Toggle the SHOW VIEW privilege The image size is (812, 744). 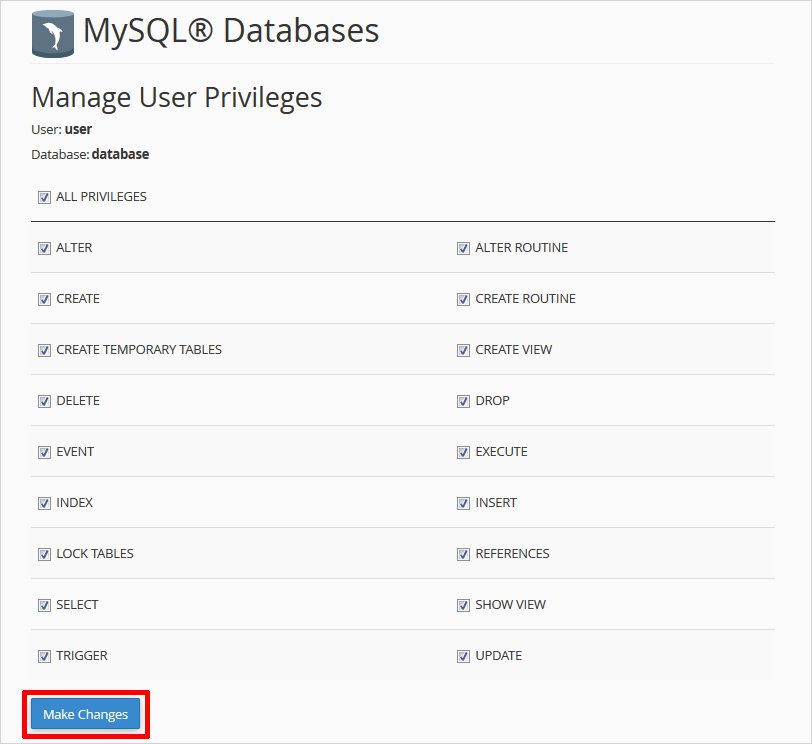click(463, 605)
